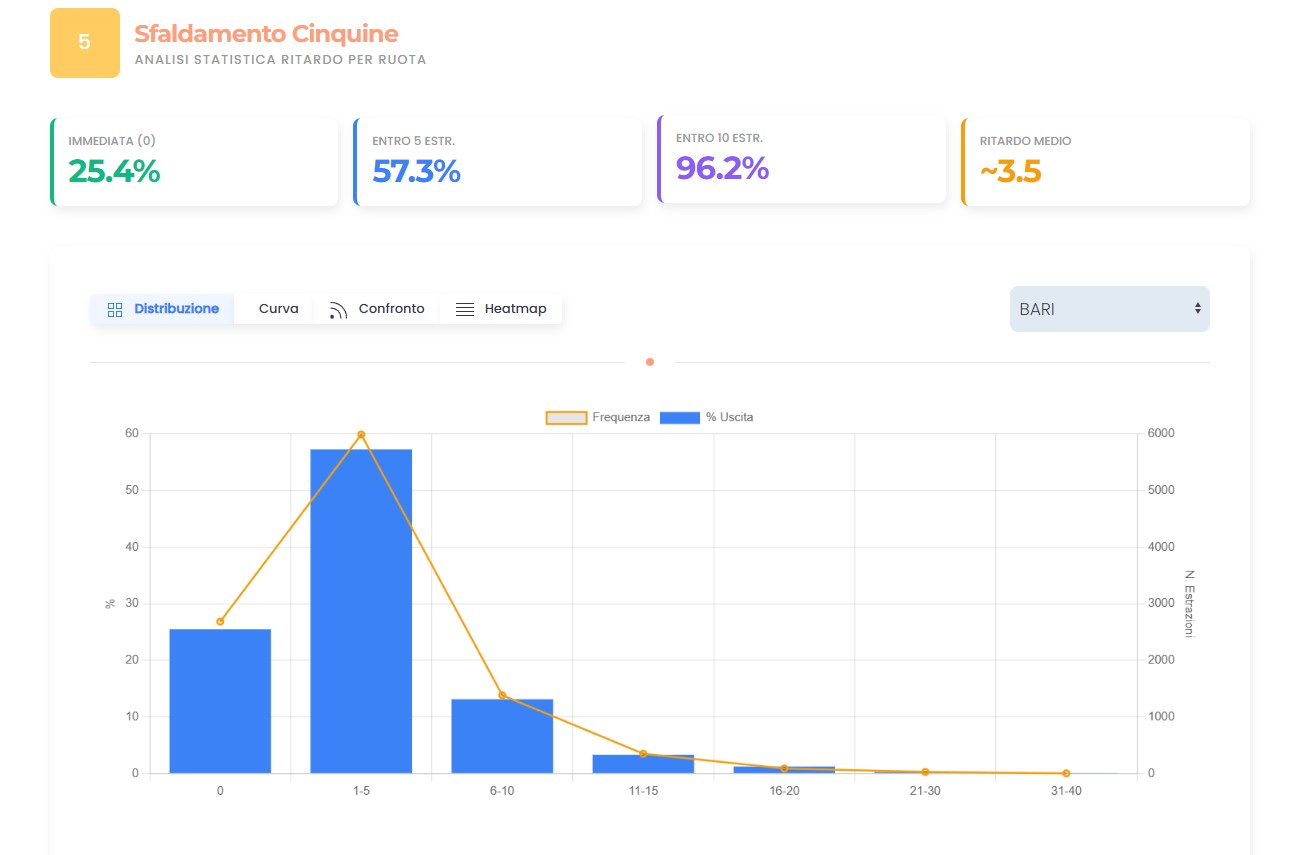Click the Heatmap lines icon

tap(464, 309)
